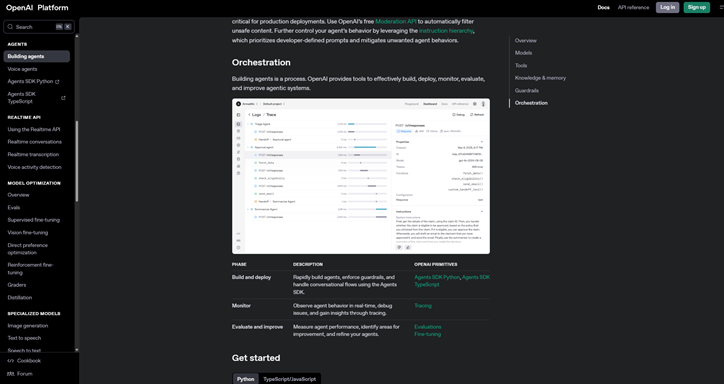
Task: Open Using the Realtime API page
Action: pyautogui.click(x=34, y=130)
